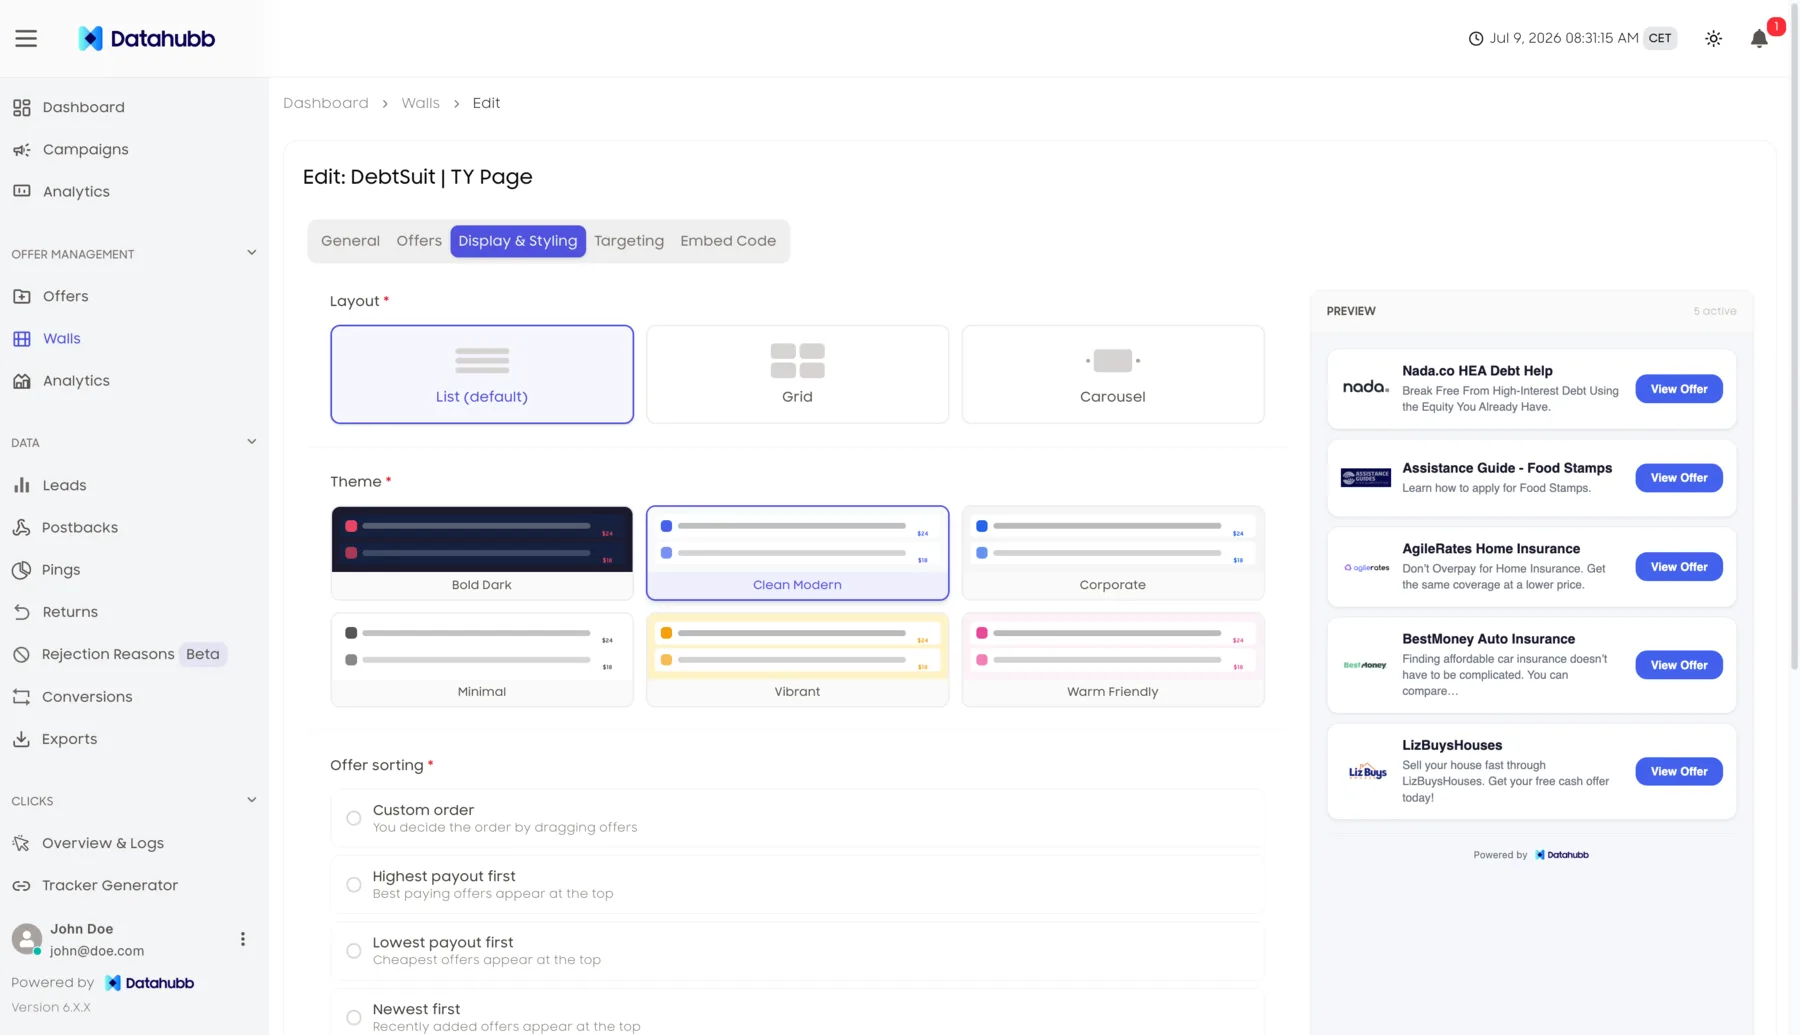Click the Returns arrow icon

point(22,612)
